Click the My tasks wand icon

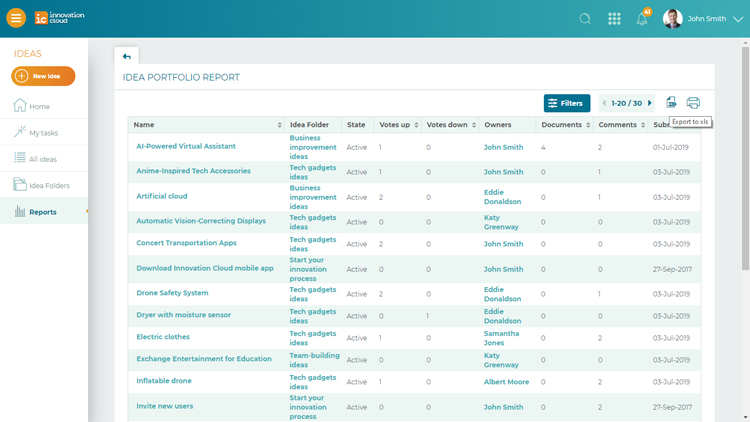point(20,131)
